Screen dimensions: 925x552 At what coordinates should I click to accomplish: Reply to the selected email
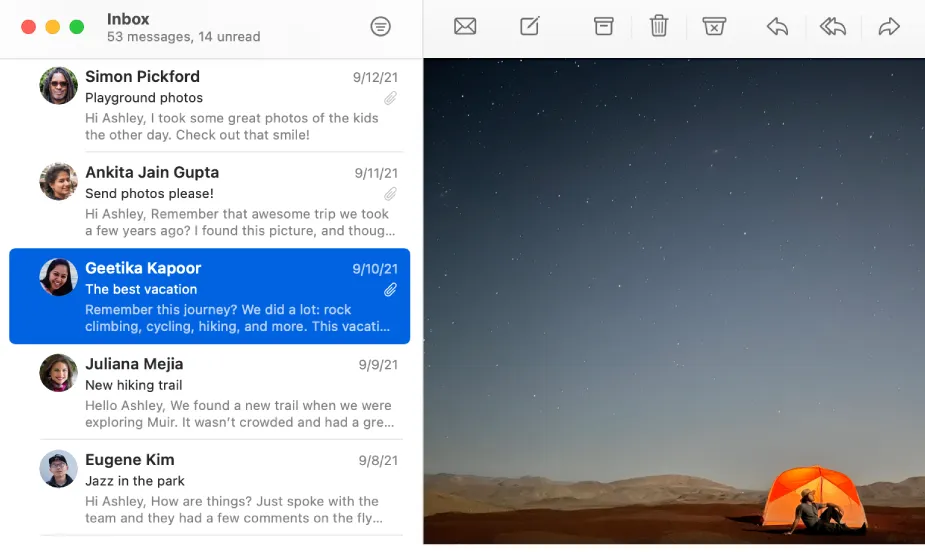(x=777, y=27)
